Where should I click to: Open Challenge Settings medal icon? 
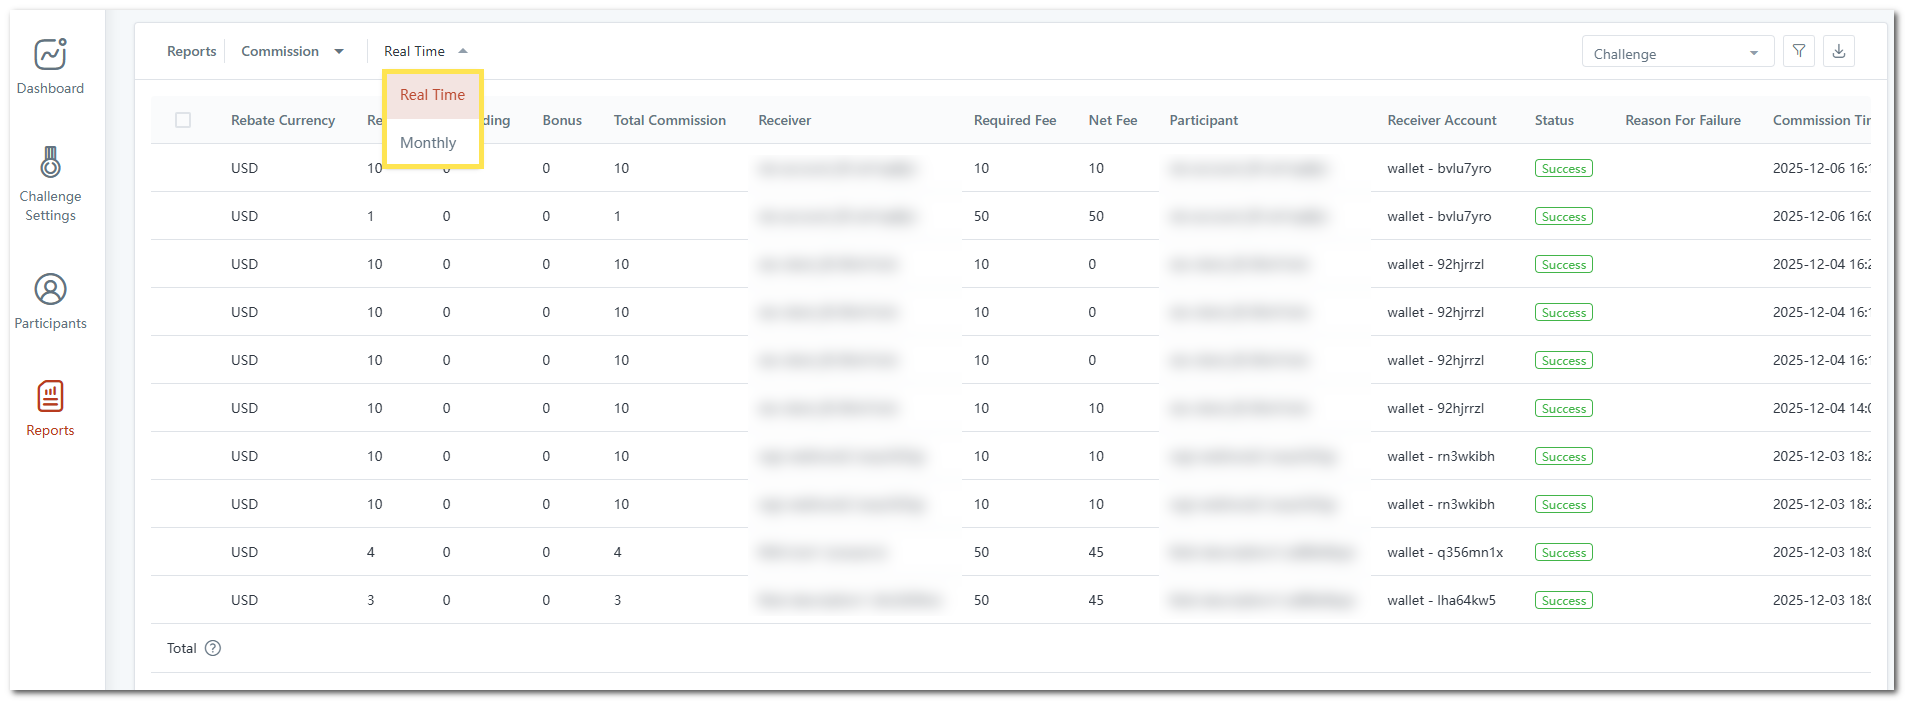click(x=50, y=162)
